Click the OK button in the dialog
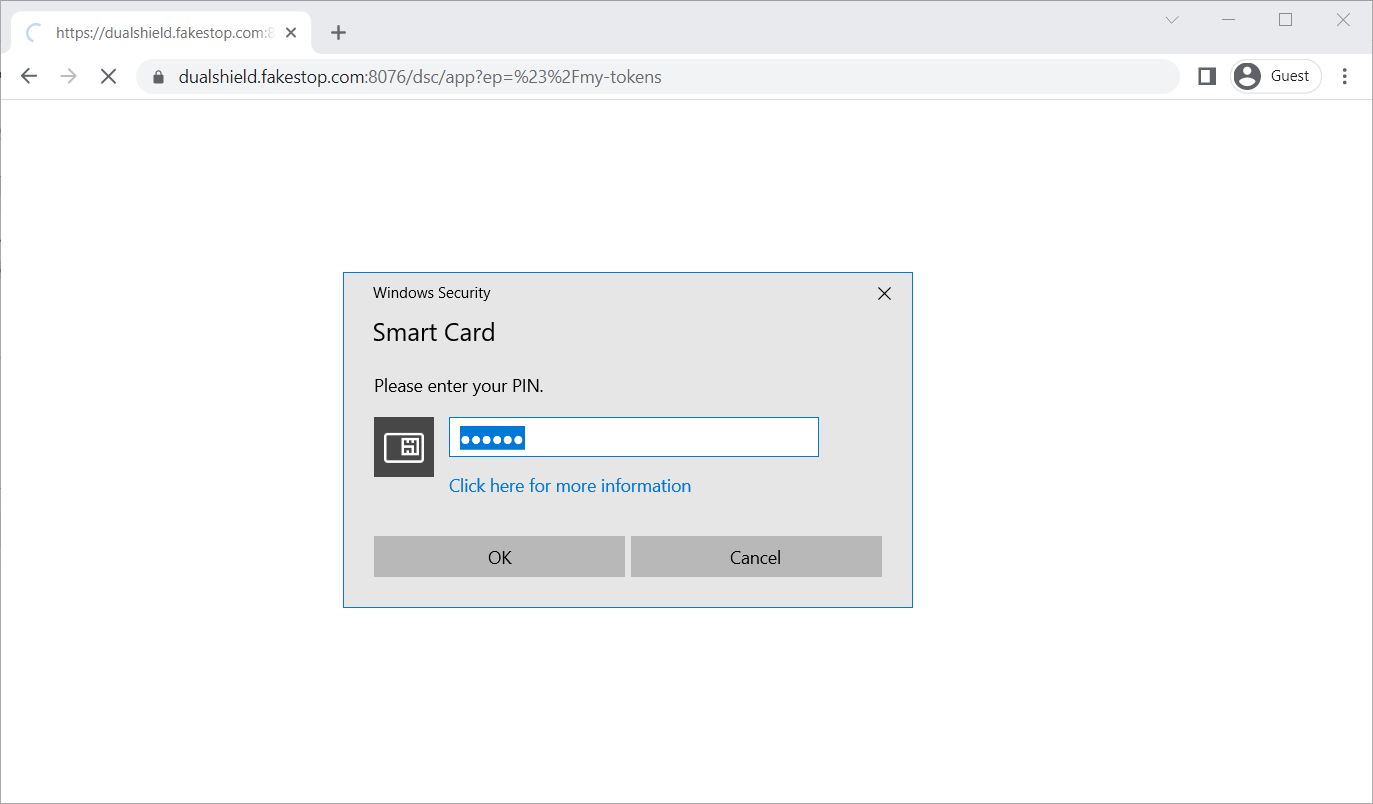 [x=499, y=557]
